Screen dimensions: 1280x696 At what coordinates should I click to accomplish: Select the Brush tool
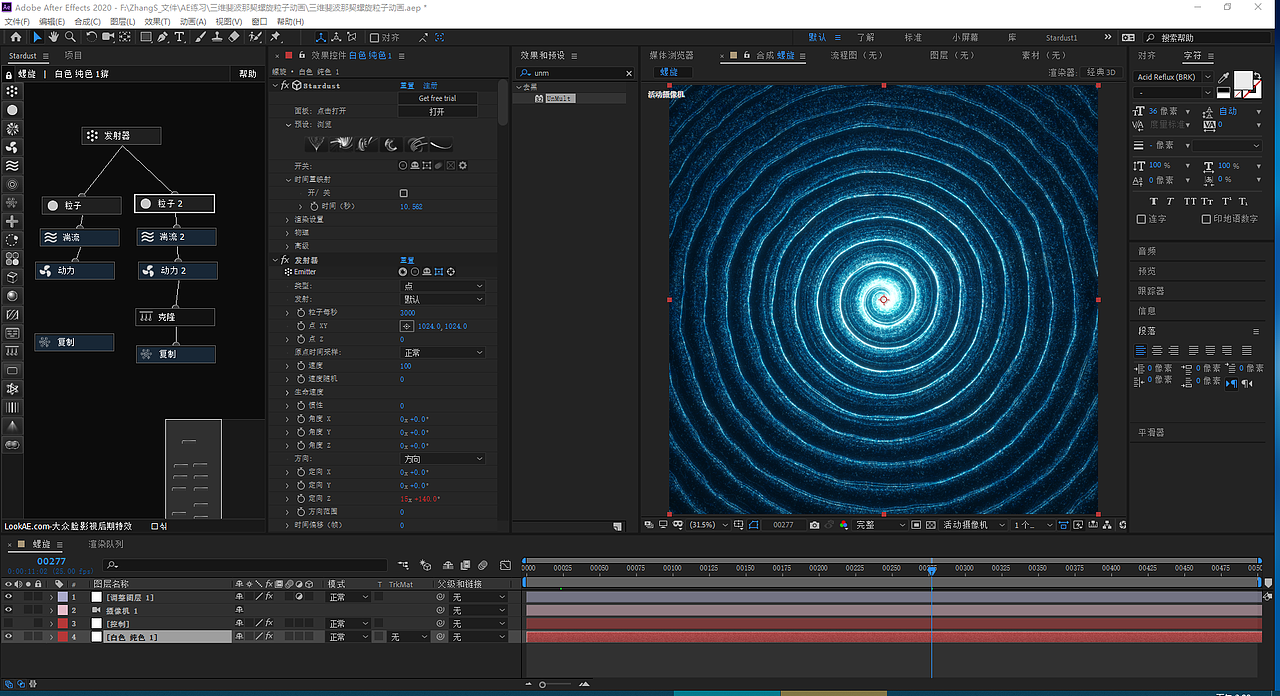pyautogui.click(x=201, y=37)
